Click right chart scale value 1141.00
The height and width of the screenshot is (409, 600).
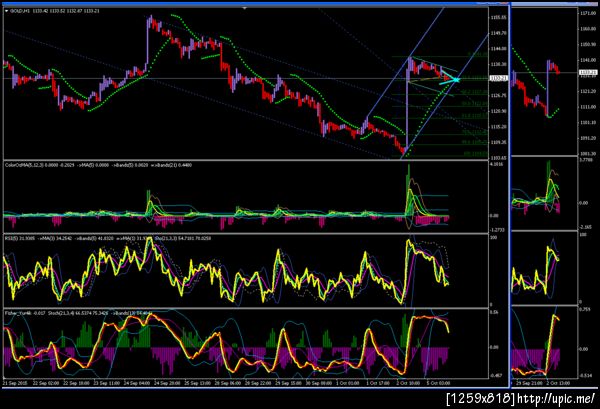click(588, 60)
